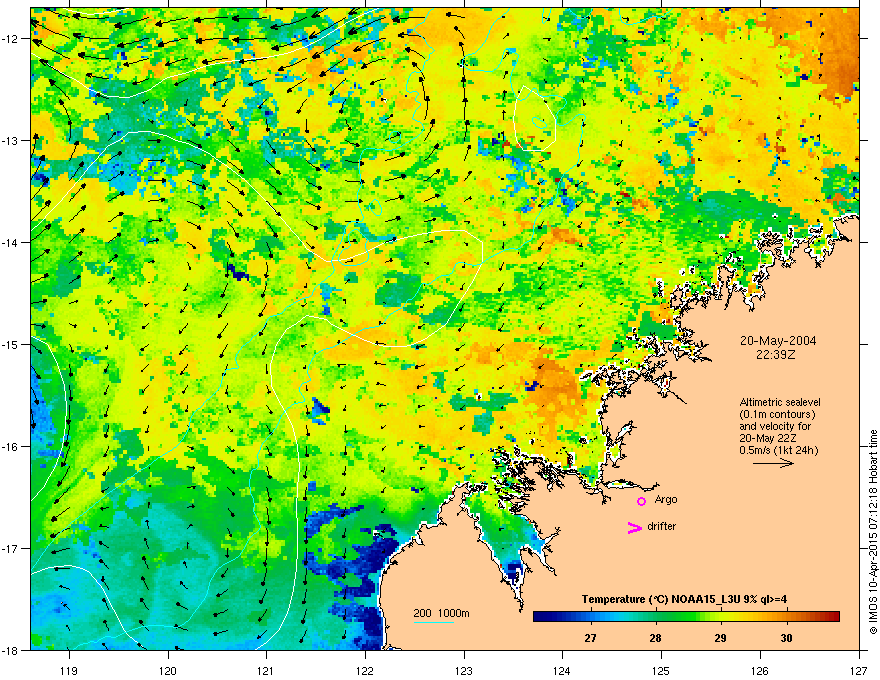The height and width of the screenshot is (680, 880).
Task: Click longitude axis label '127'
Action: tap(859, 671)
